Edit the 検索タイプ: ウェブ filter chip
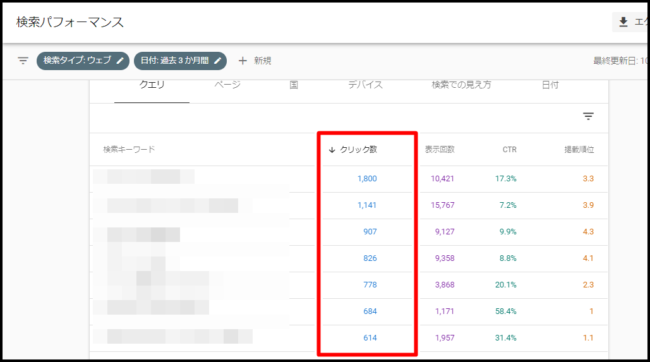The image size is (650, 362). tap(83, 61)
